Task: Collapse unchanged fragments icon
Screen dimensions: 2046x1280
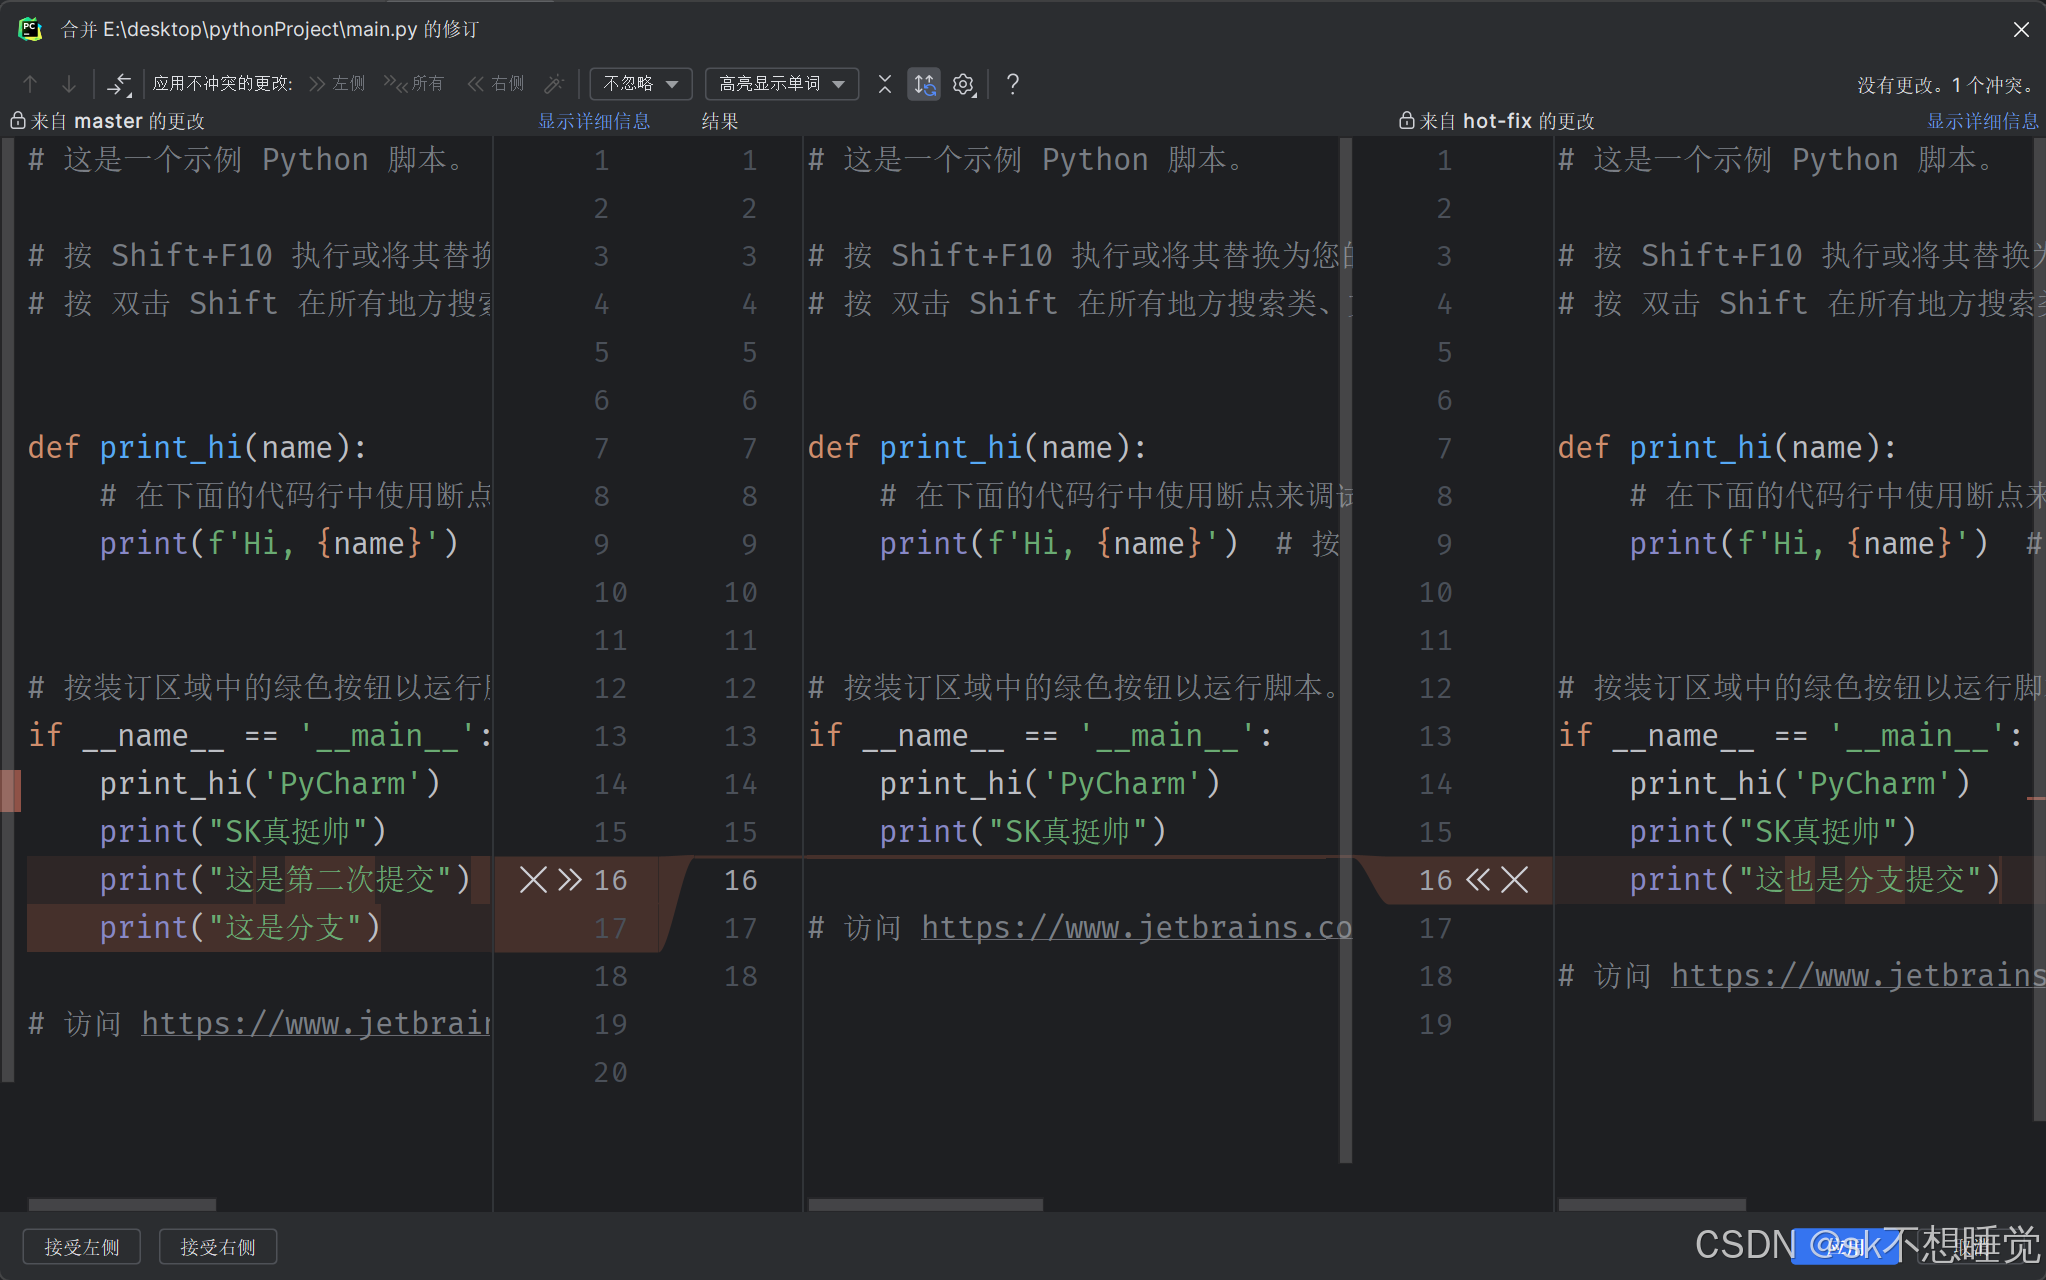Action: (x=884, y=84)
